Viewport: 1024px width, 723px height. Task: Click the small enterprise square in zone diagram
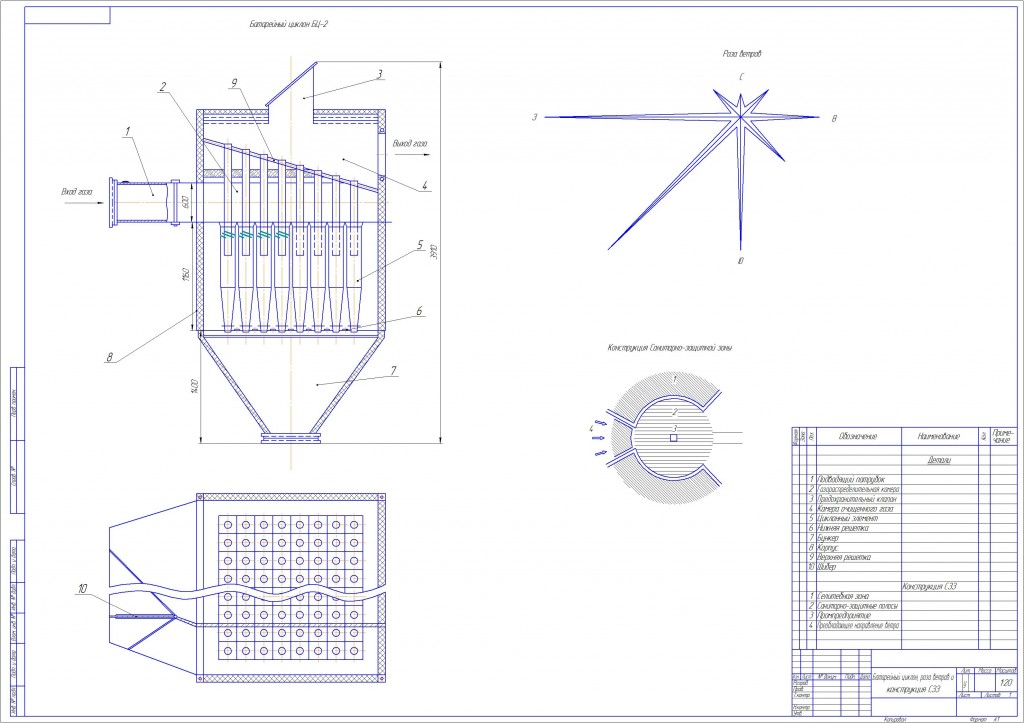673,438
